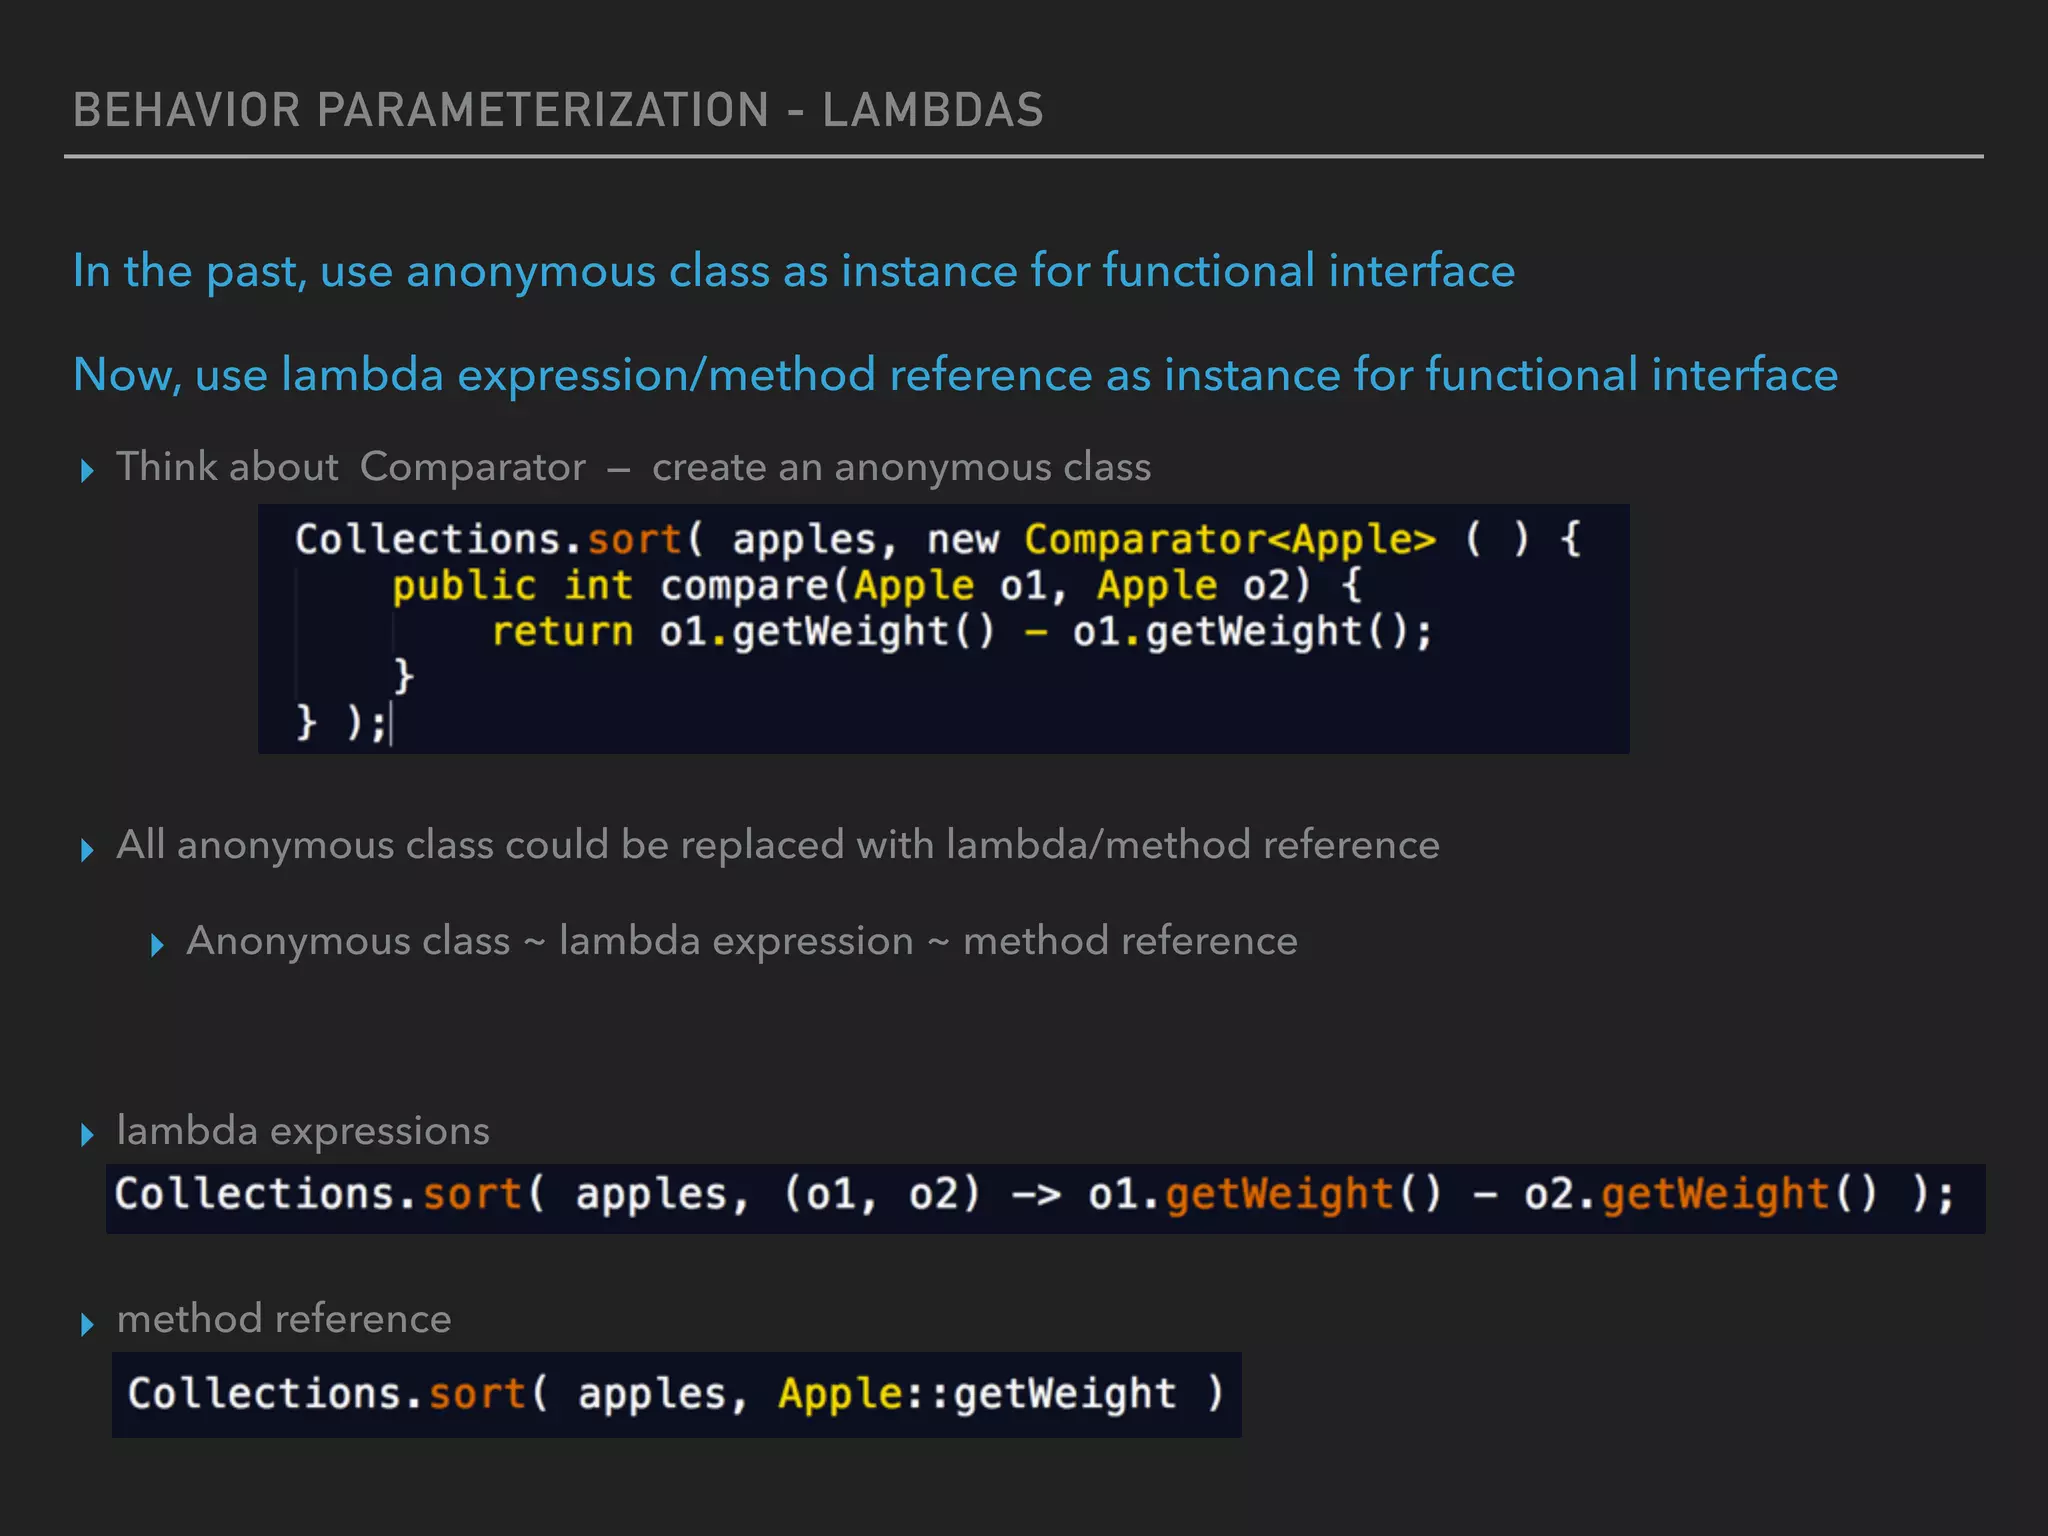Click the bullet arrow before 'All anonymous class'
2048x1536 pixels.
(x=87, y=850)
